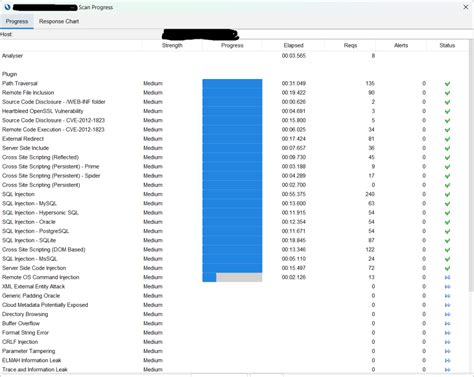Click the checkmark for Server Side Code Injection
Viewport: 474px width, 377px height.
[x=447, y=268]
